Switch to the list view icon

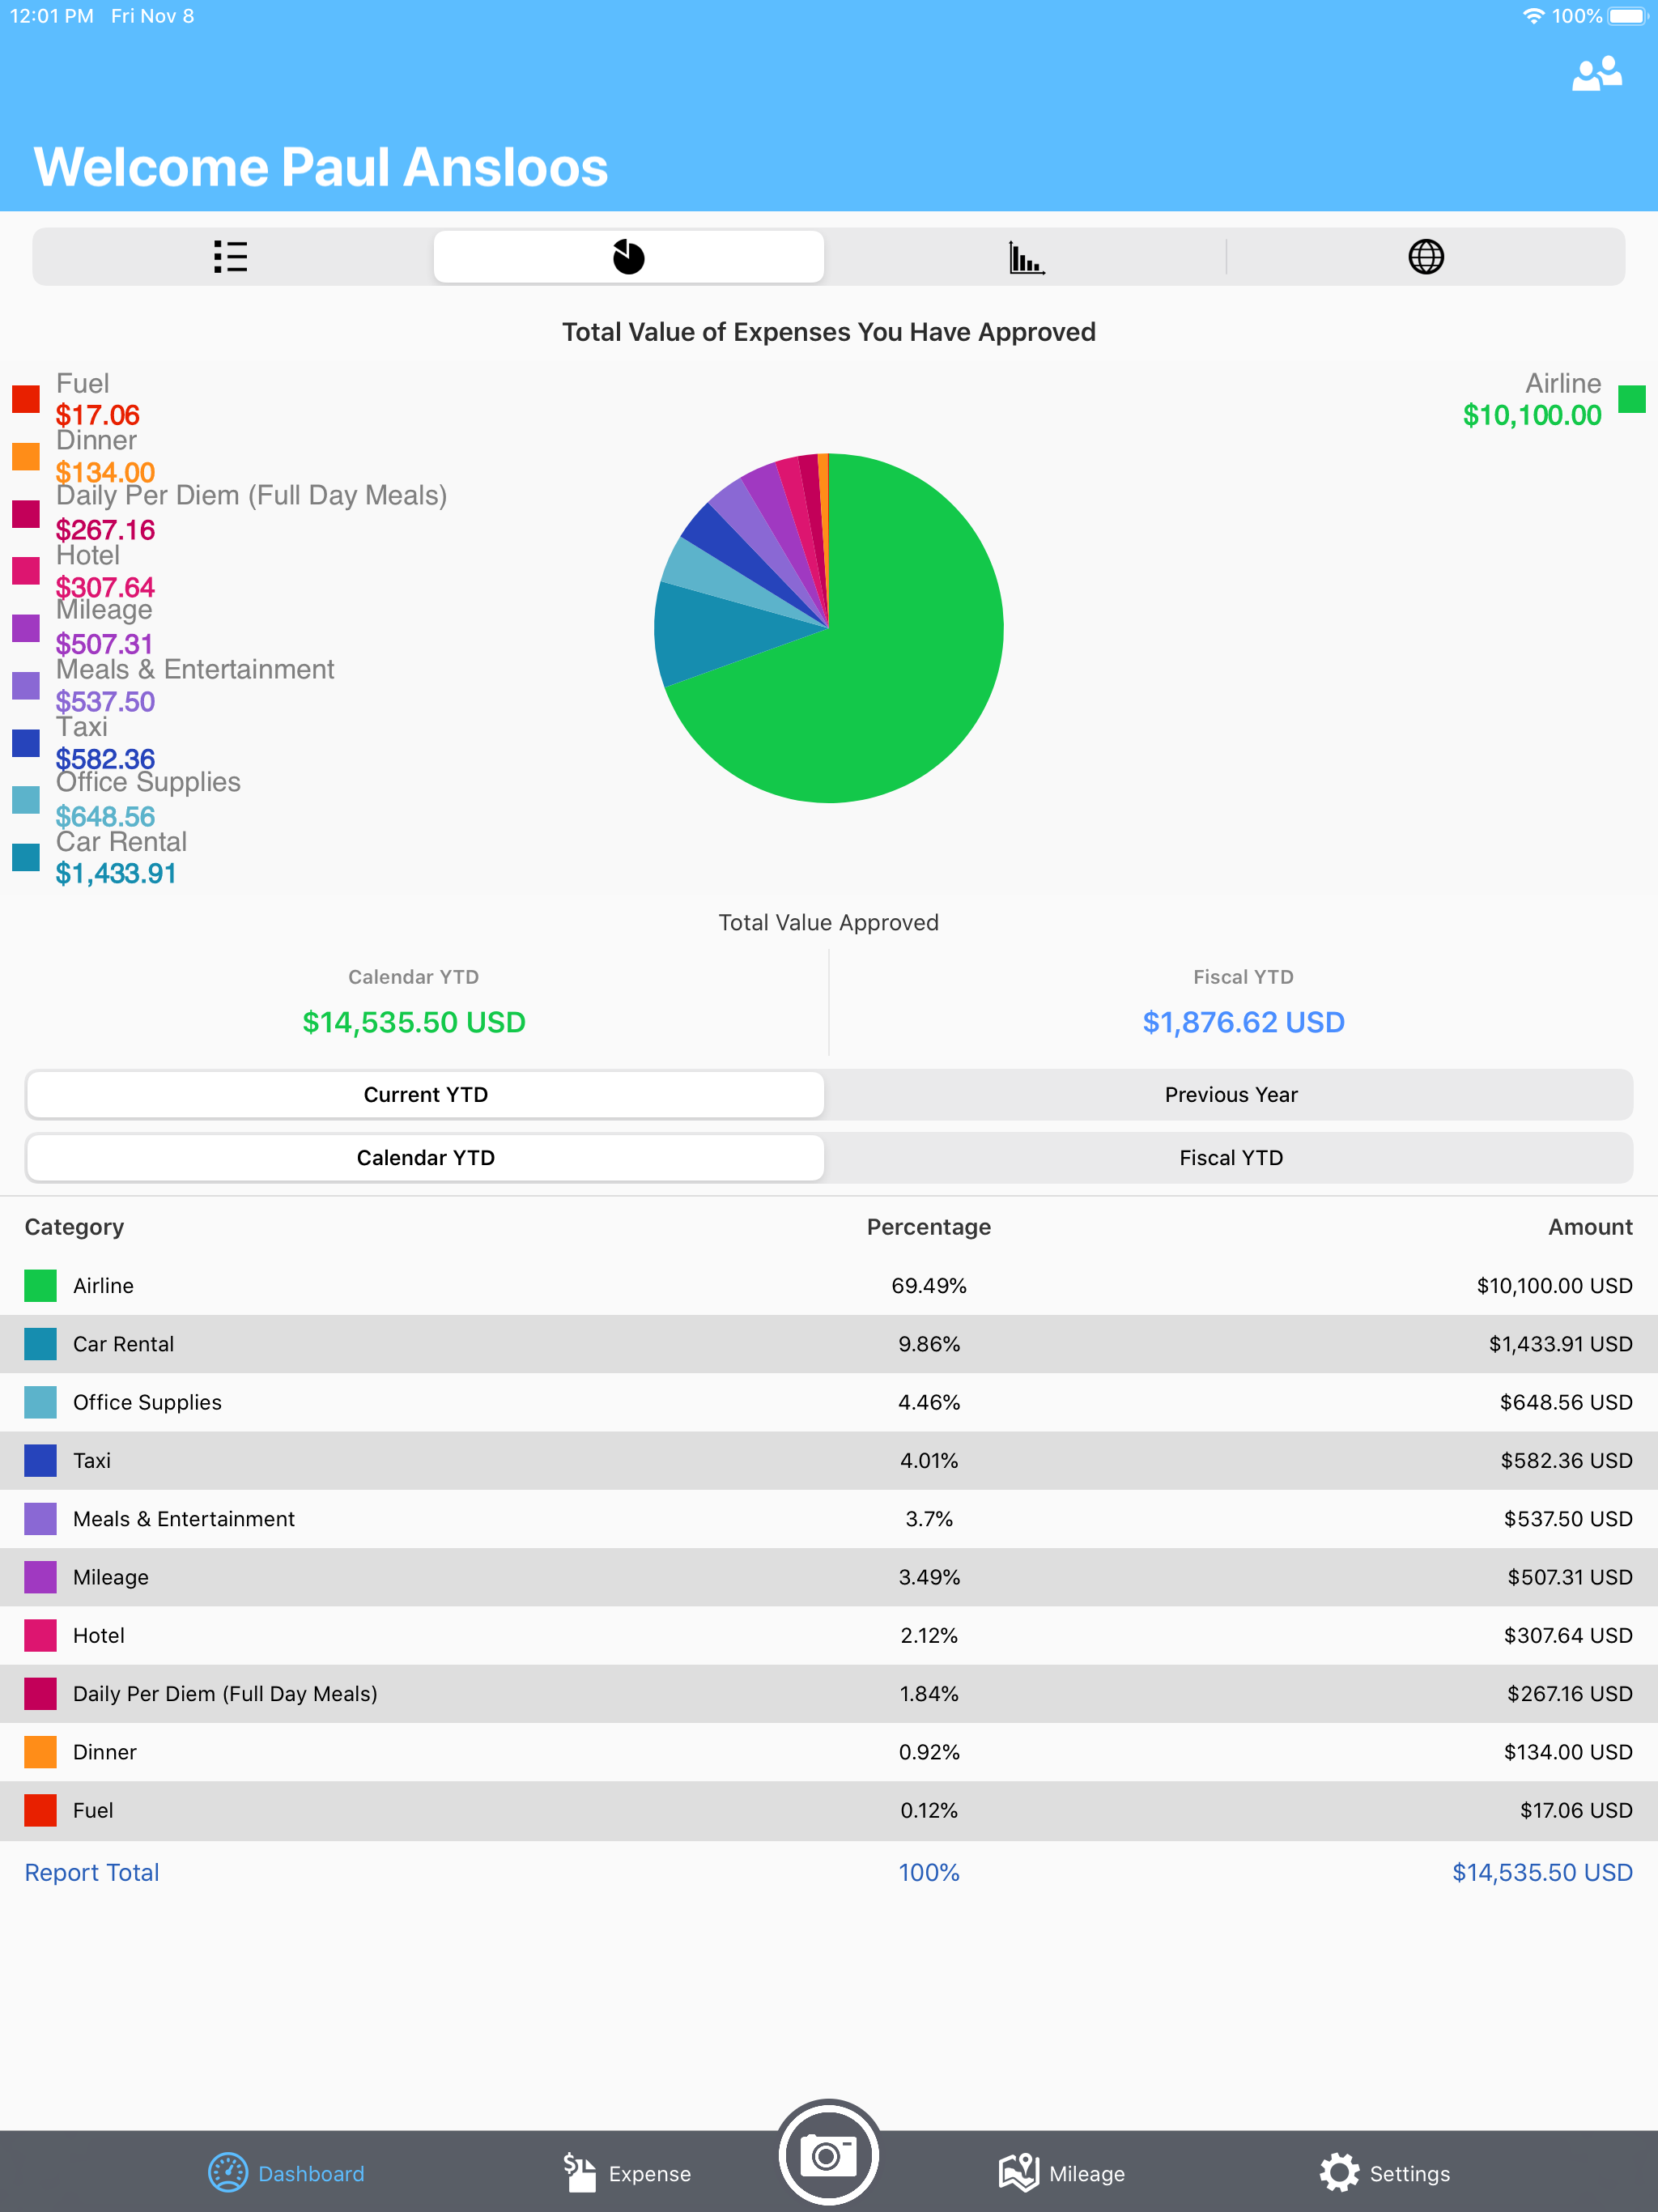229,257
